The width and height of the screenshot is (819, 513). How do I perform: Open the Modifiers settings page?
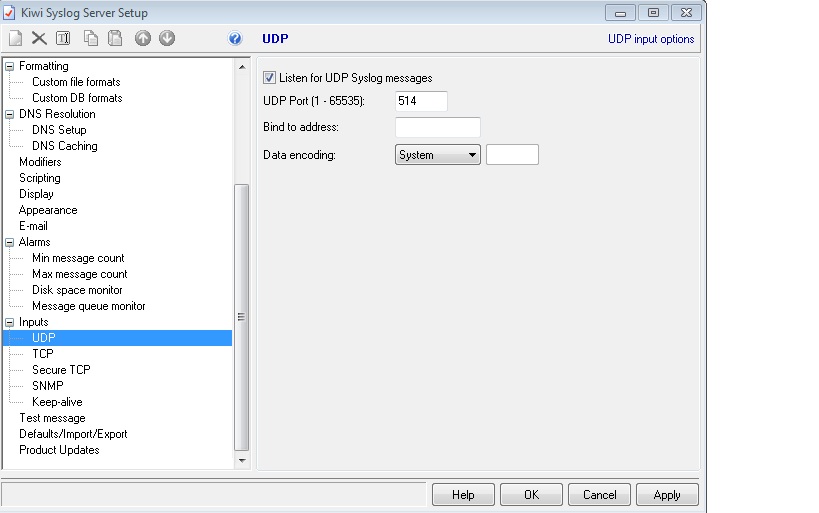click(x=40, y=162)
